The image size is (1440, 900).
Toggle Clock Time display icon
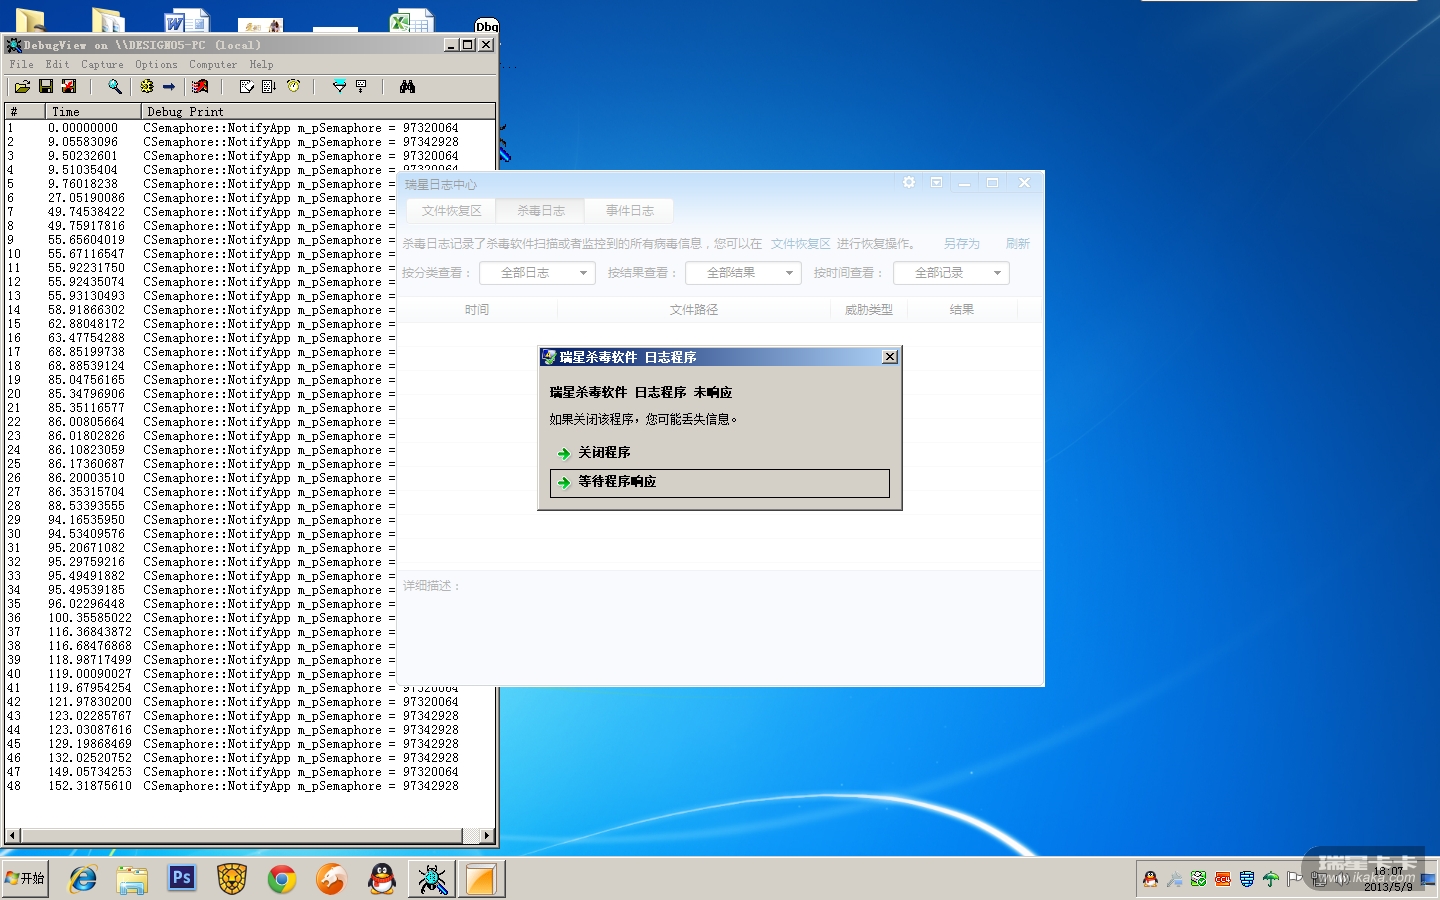pos(293,87)
